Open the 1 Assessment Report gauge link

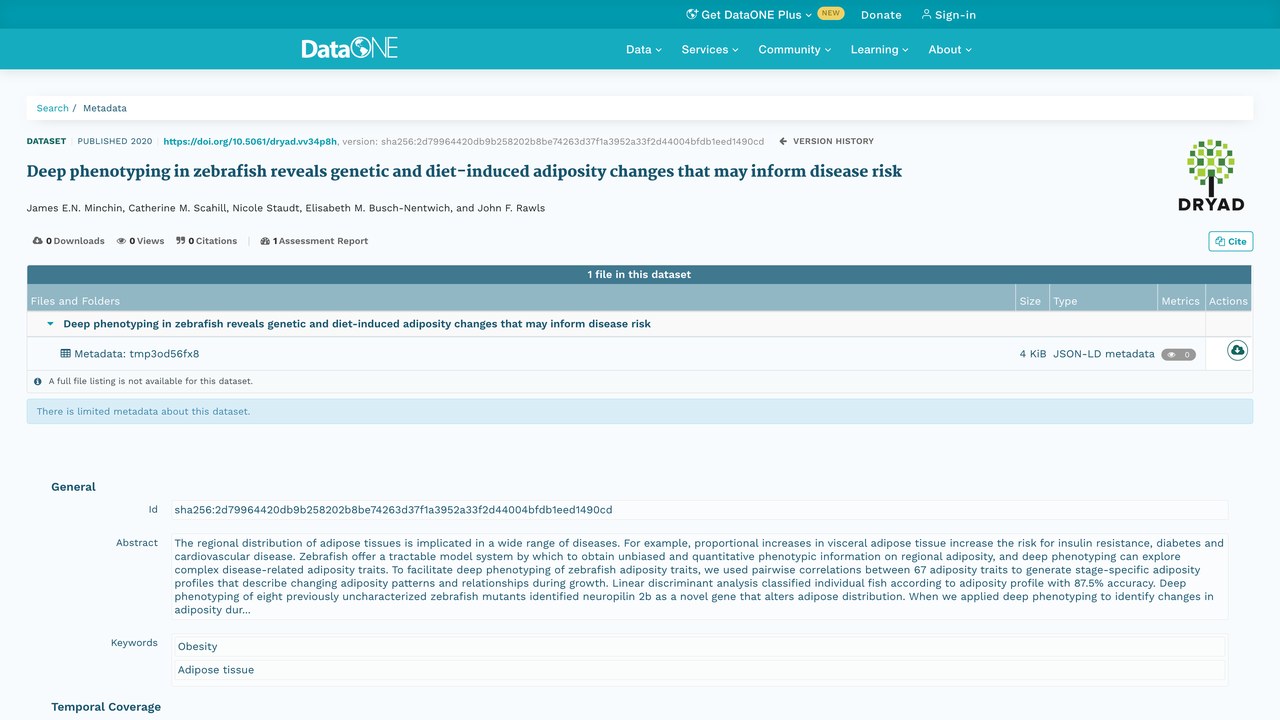[x=314, y=241]
